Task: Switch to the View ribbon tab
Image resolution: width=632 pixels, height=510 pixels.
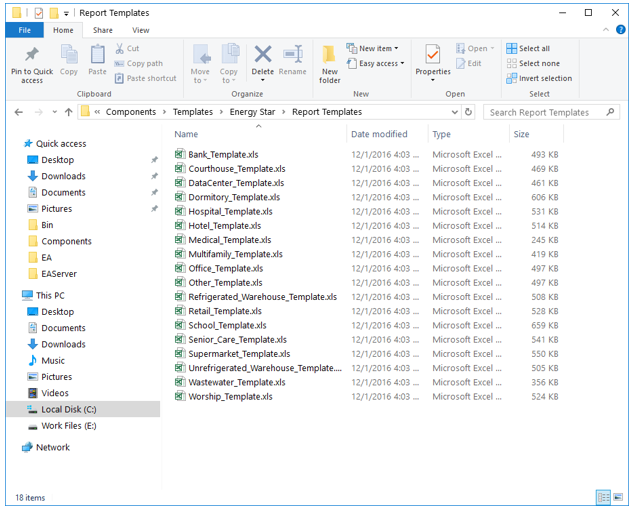Action: pyautogui.click(x=141, y=30)
